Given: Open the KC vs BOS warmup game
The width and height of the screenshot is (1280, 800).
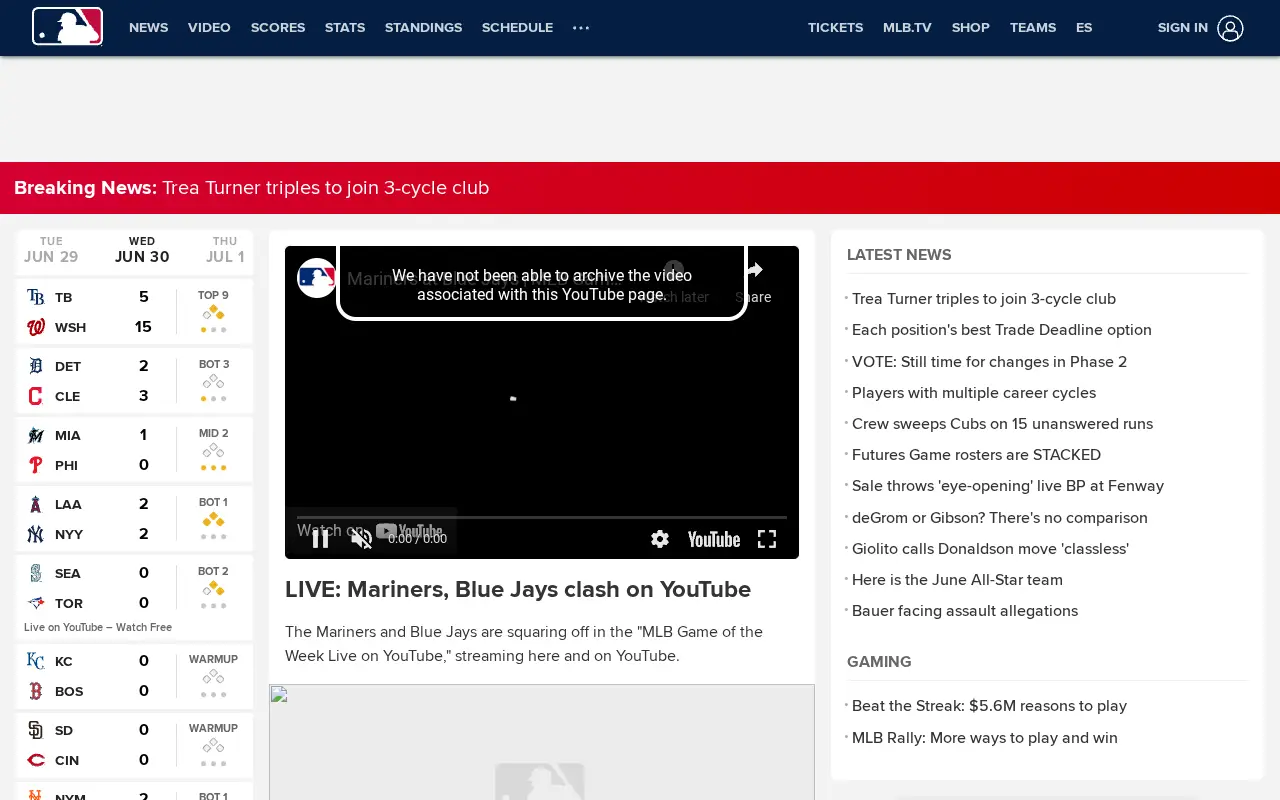Looking at the screenshot, I should pos(134,676).
